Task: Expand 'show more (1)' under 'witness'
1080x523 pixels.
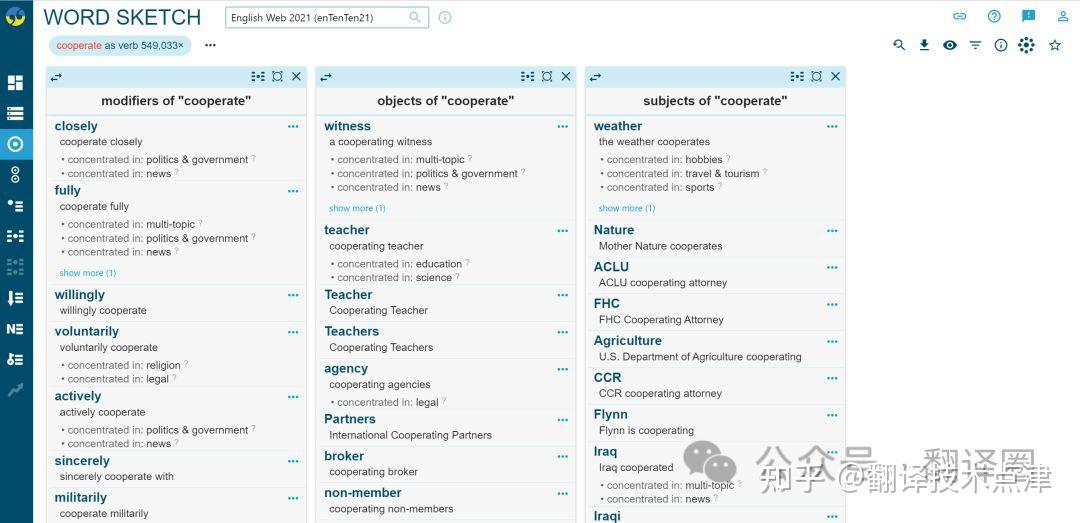Action: (x=357, y=208)
